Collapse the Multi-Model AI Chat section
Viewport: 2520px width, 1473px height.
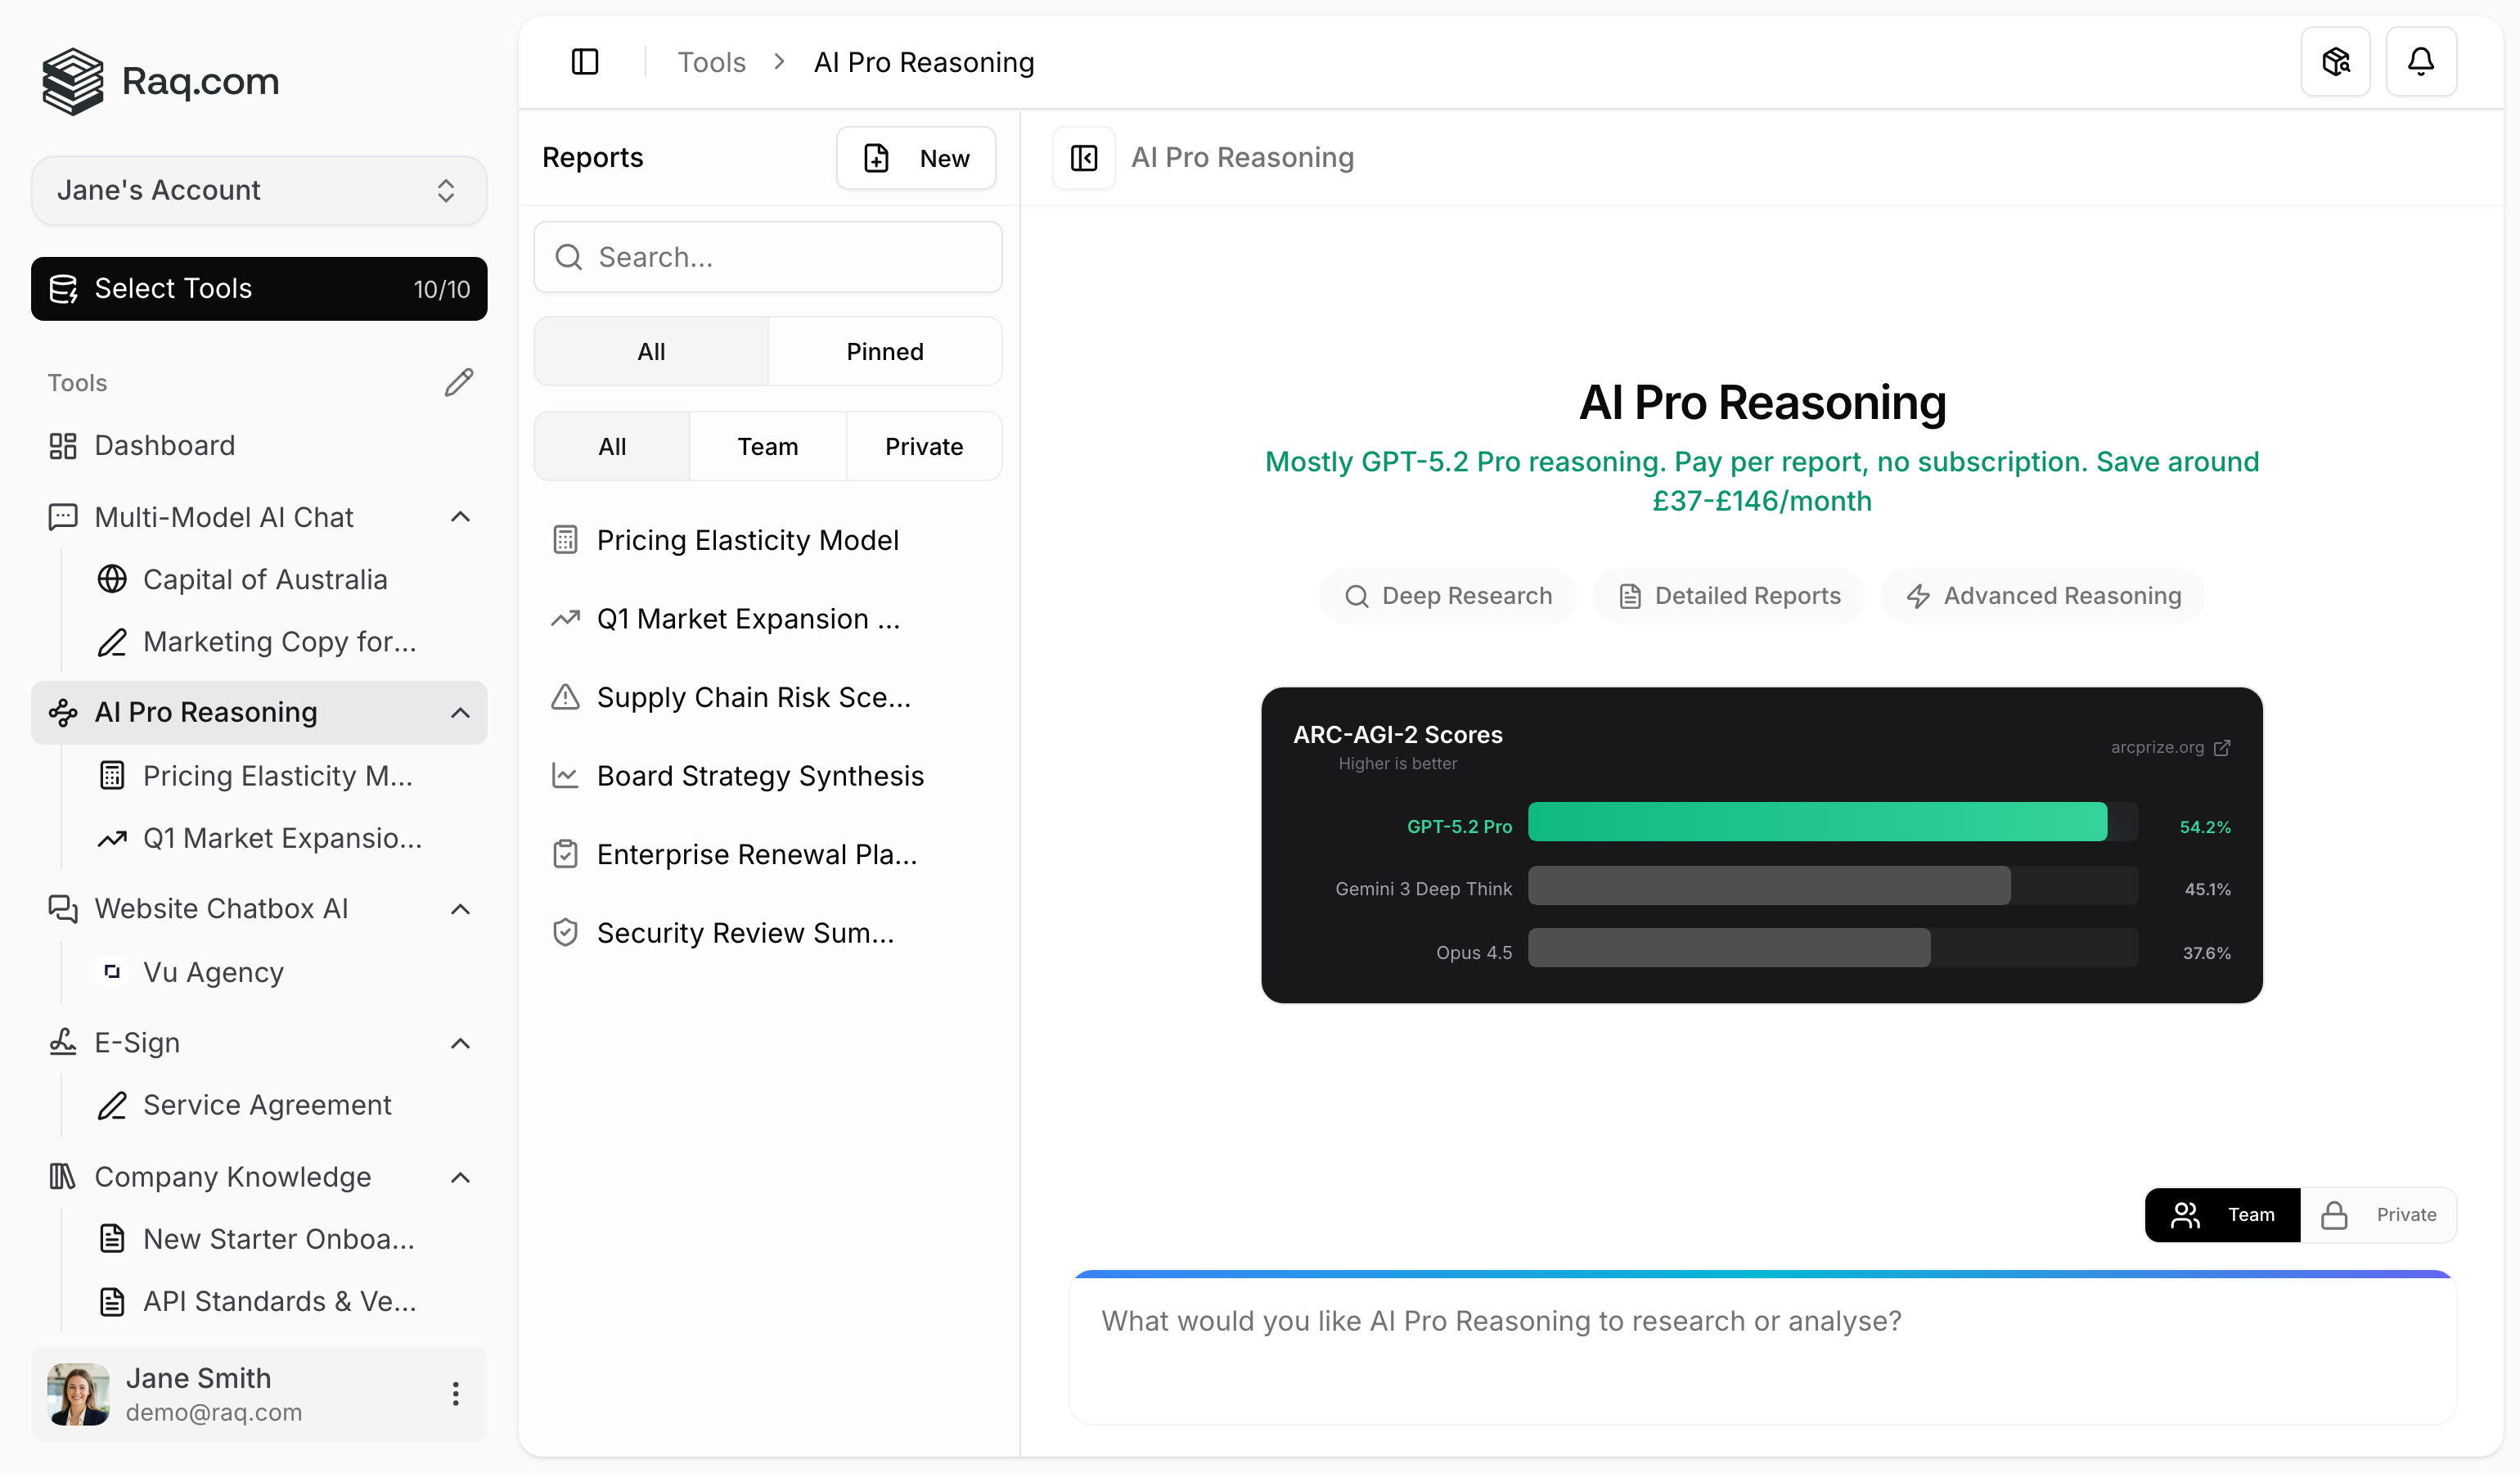tap(460, 517)
